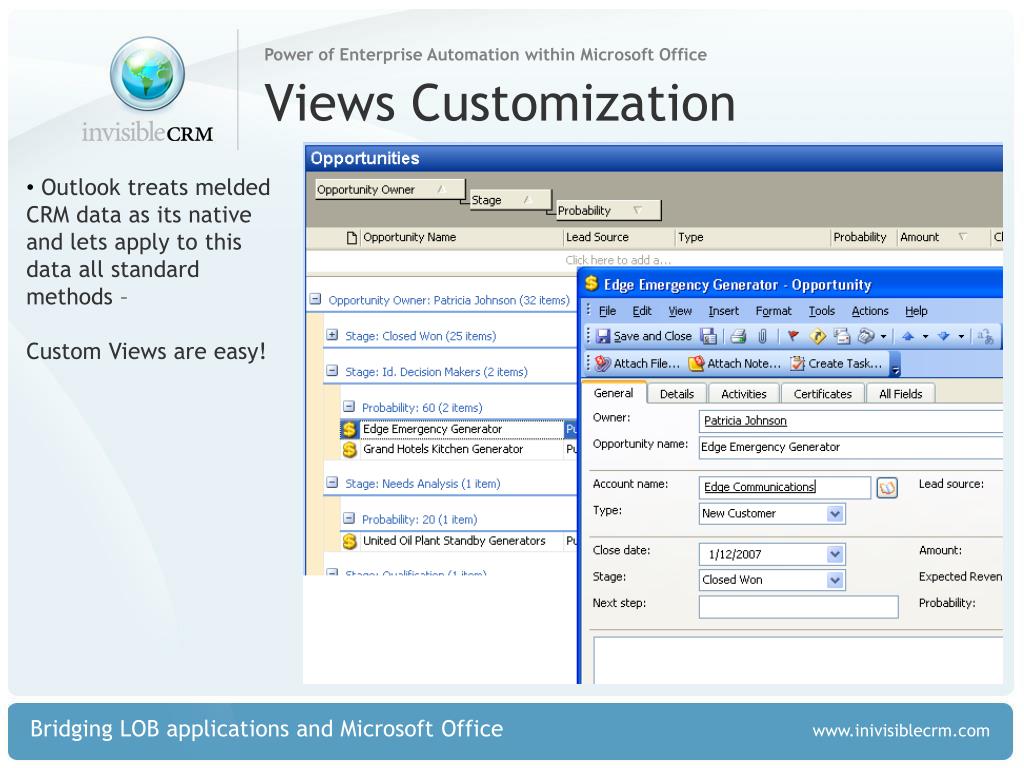Open the View menu
Screen dimensions: 1024x768
pyautogui.click(x=680, y=311)
